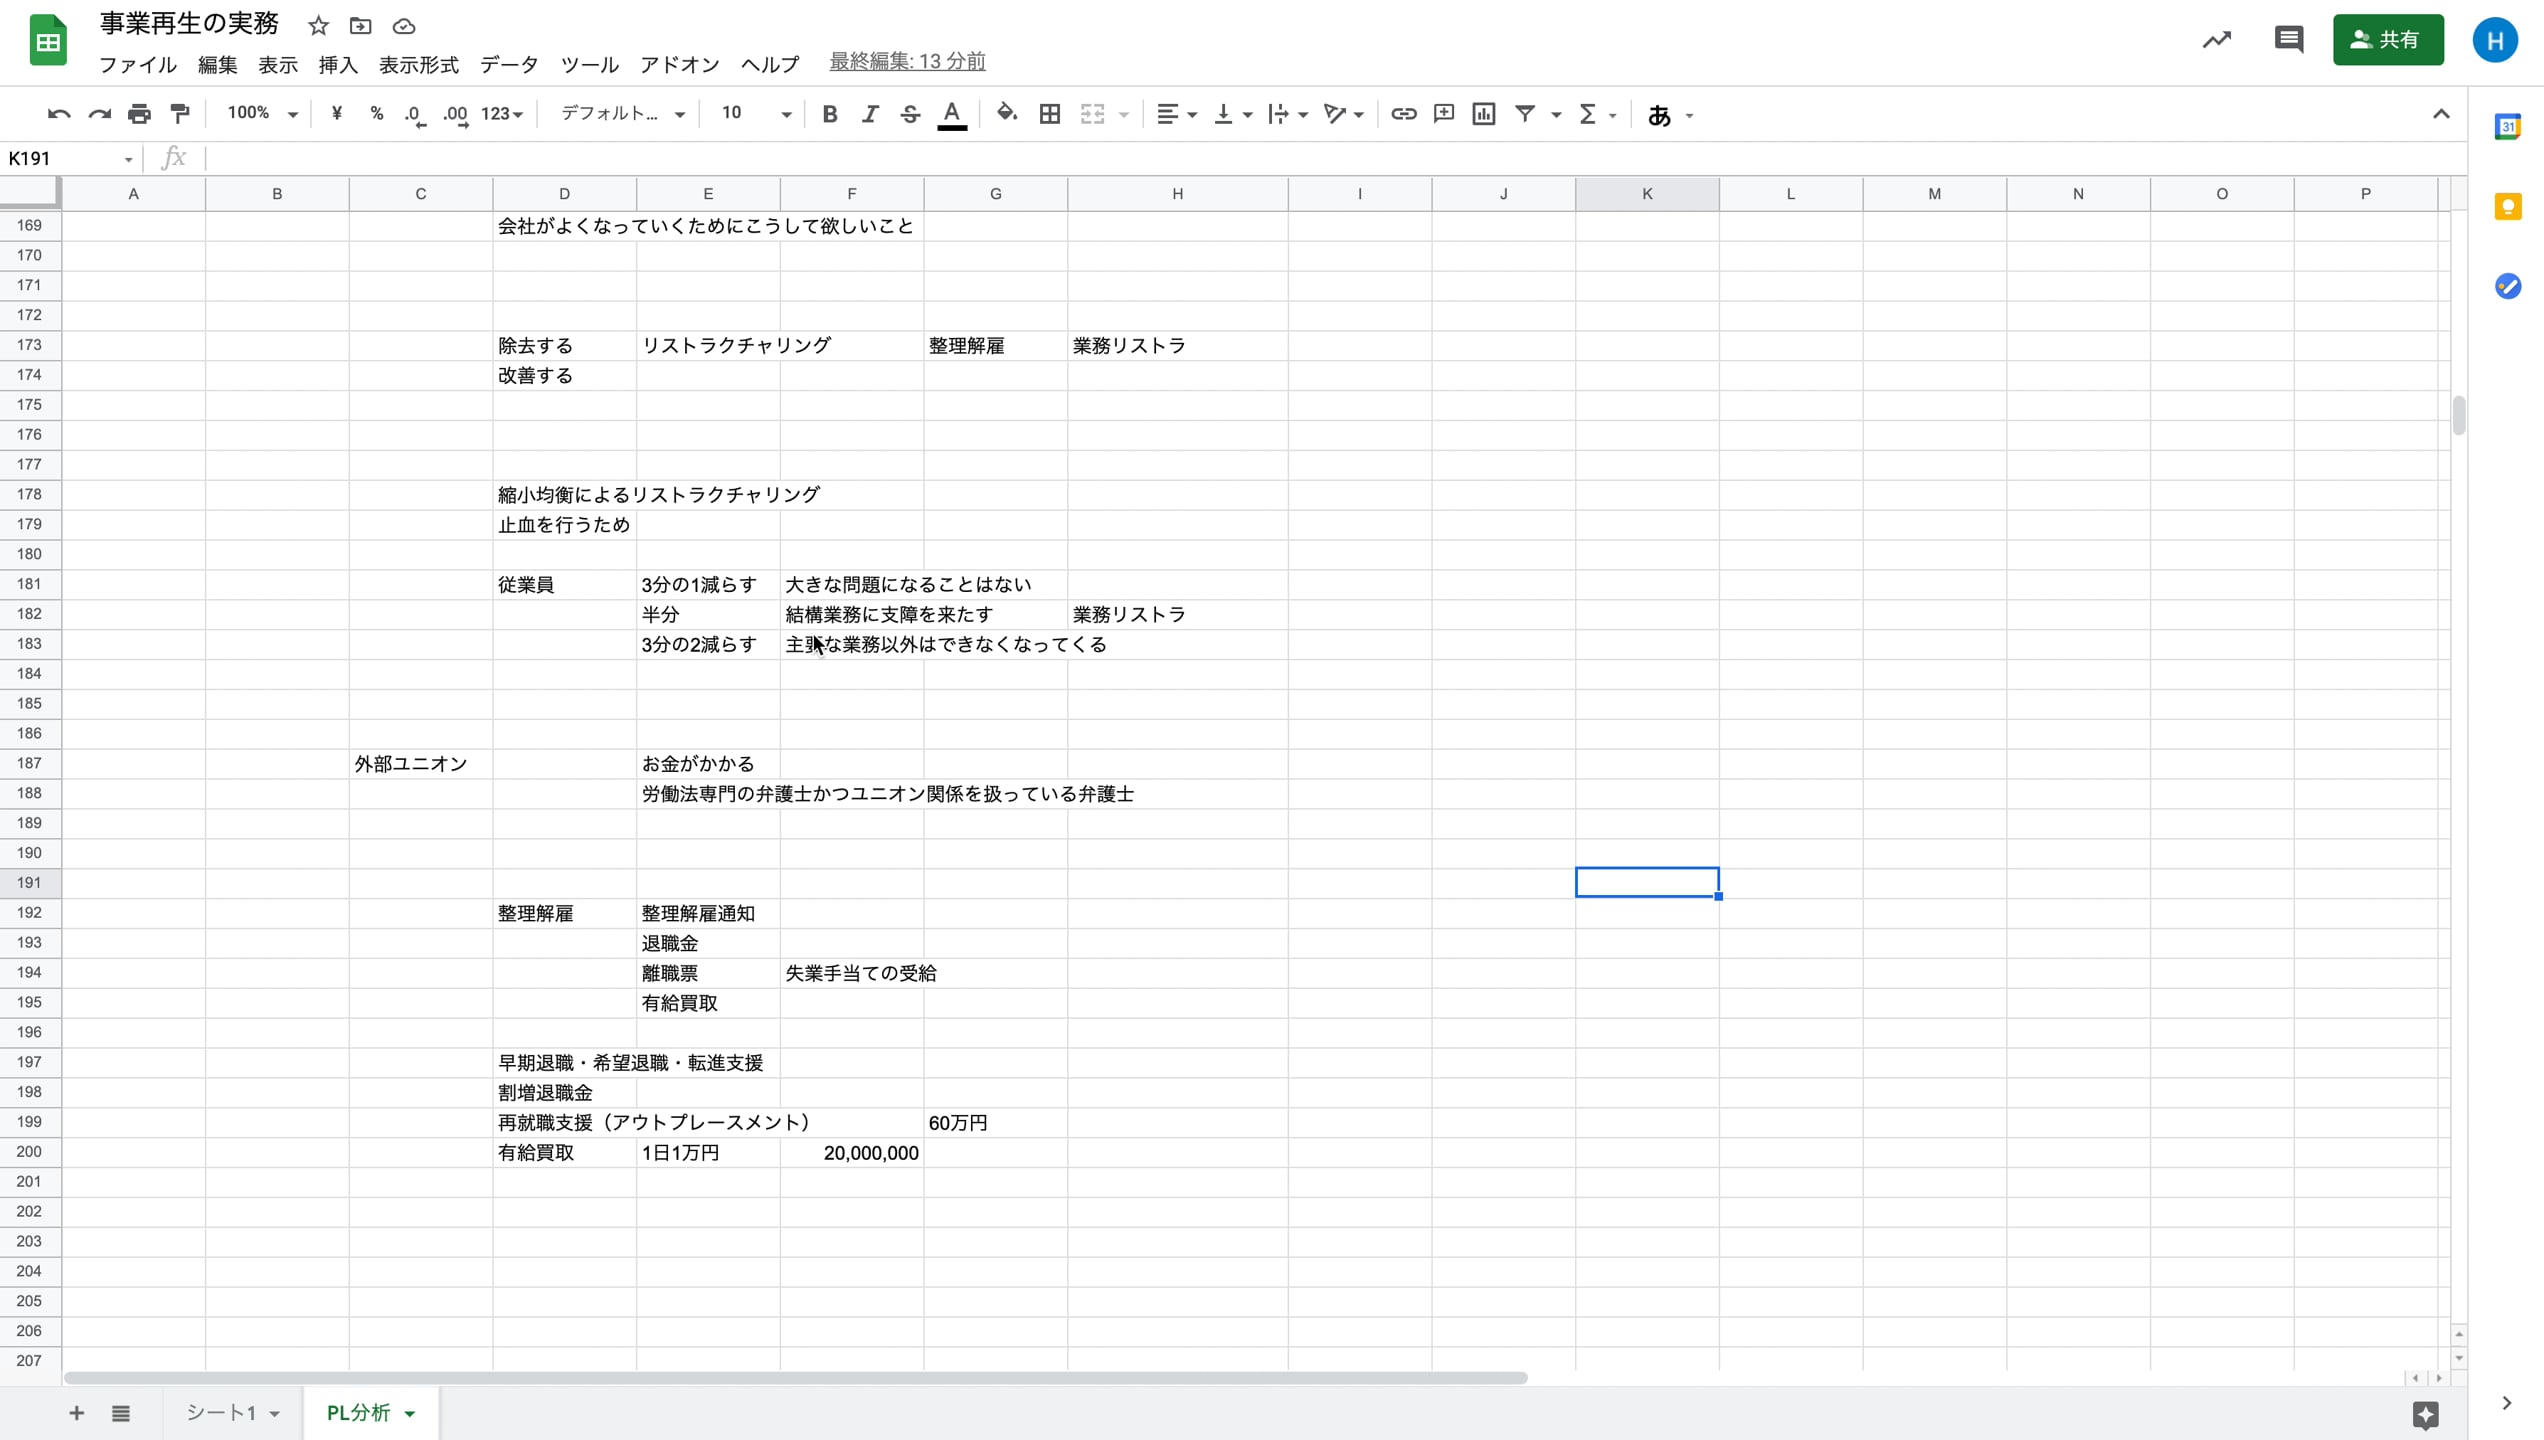Insert a chart
This screenshot has width=2544, height=1440.
pyautogui.click(x=1483, y=114)
